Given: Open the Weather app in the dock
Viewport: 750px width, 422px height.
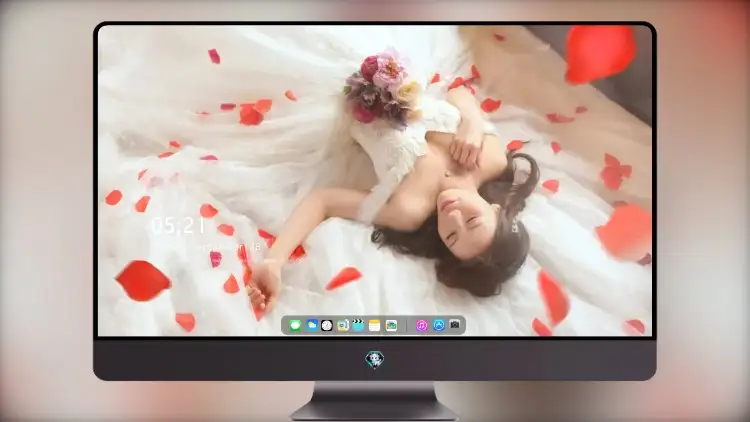Looking at the screenshot, I should (x=312, y=326).
